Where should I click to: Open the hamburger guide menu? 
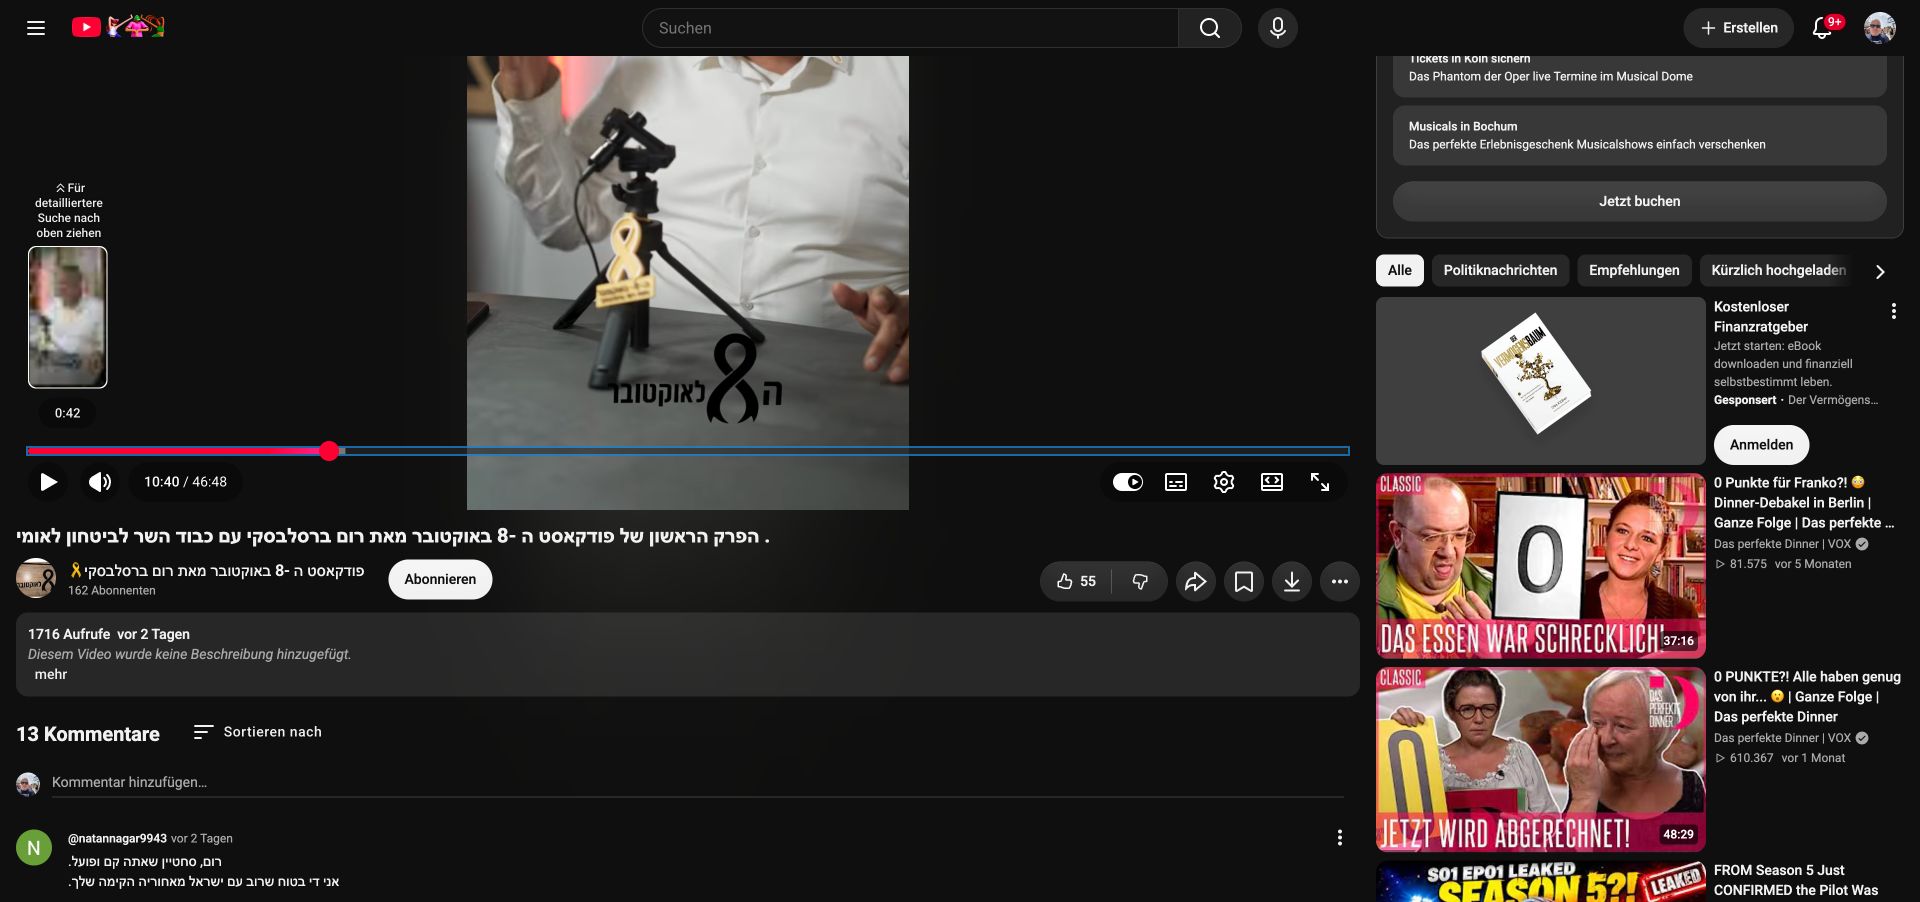(x=36, y=28)
